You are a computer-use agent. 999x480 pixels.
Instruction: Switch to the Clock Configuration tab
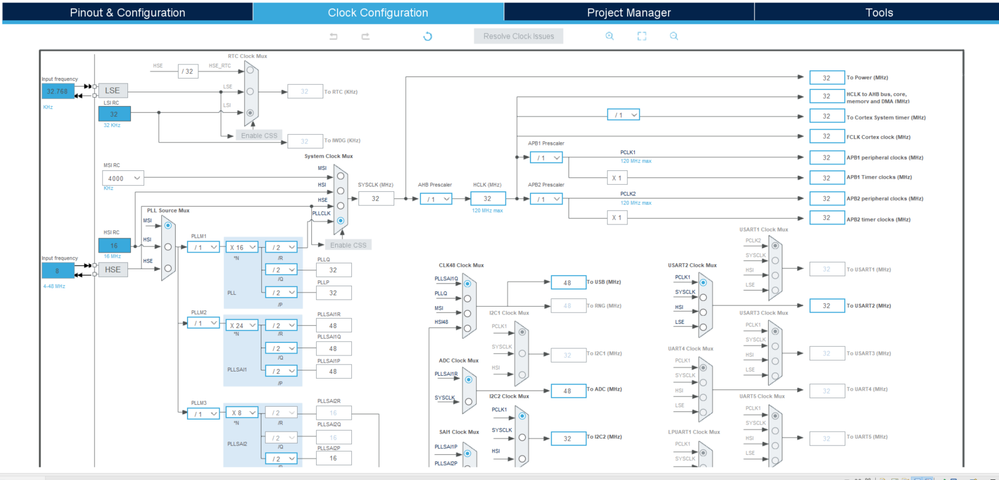click(378, 12)
